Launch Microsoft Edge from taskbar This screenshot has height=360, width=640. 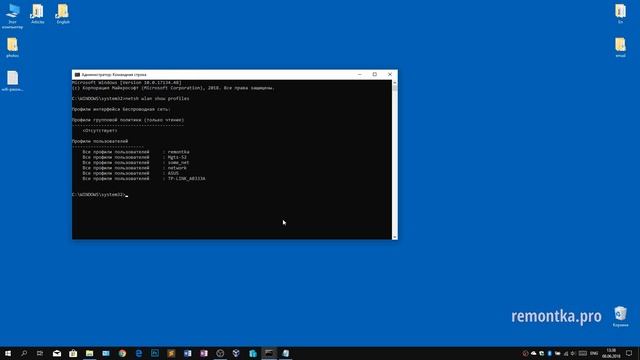[139, 353]
